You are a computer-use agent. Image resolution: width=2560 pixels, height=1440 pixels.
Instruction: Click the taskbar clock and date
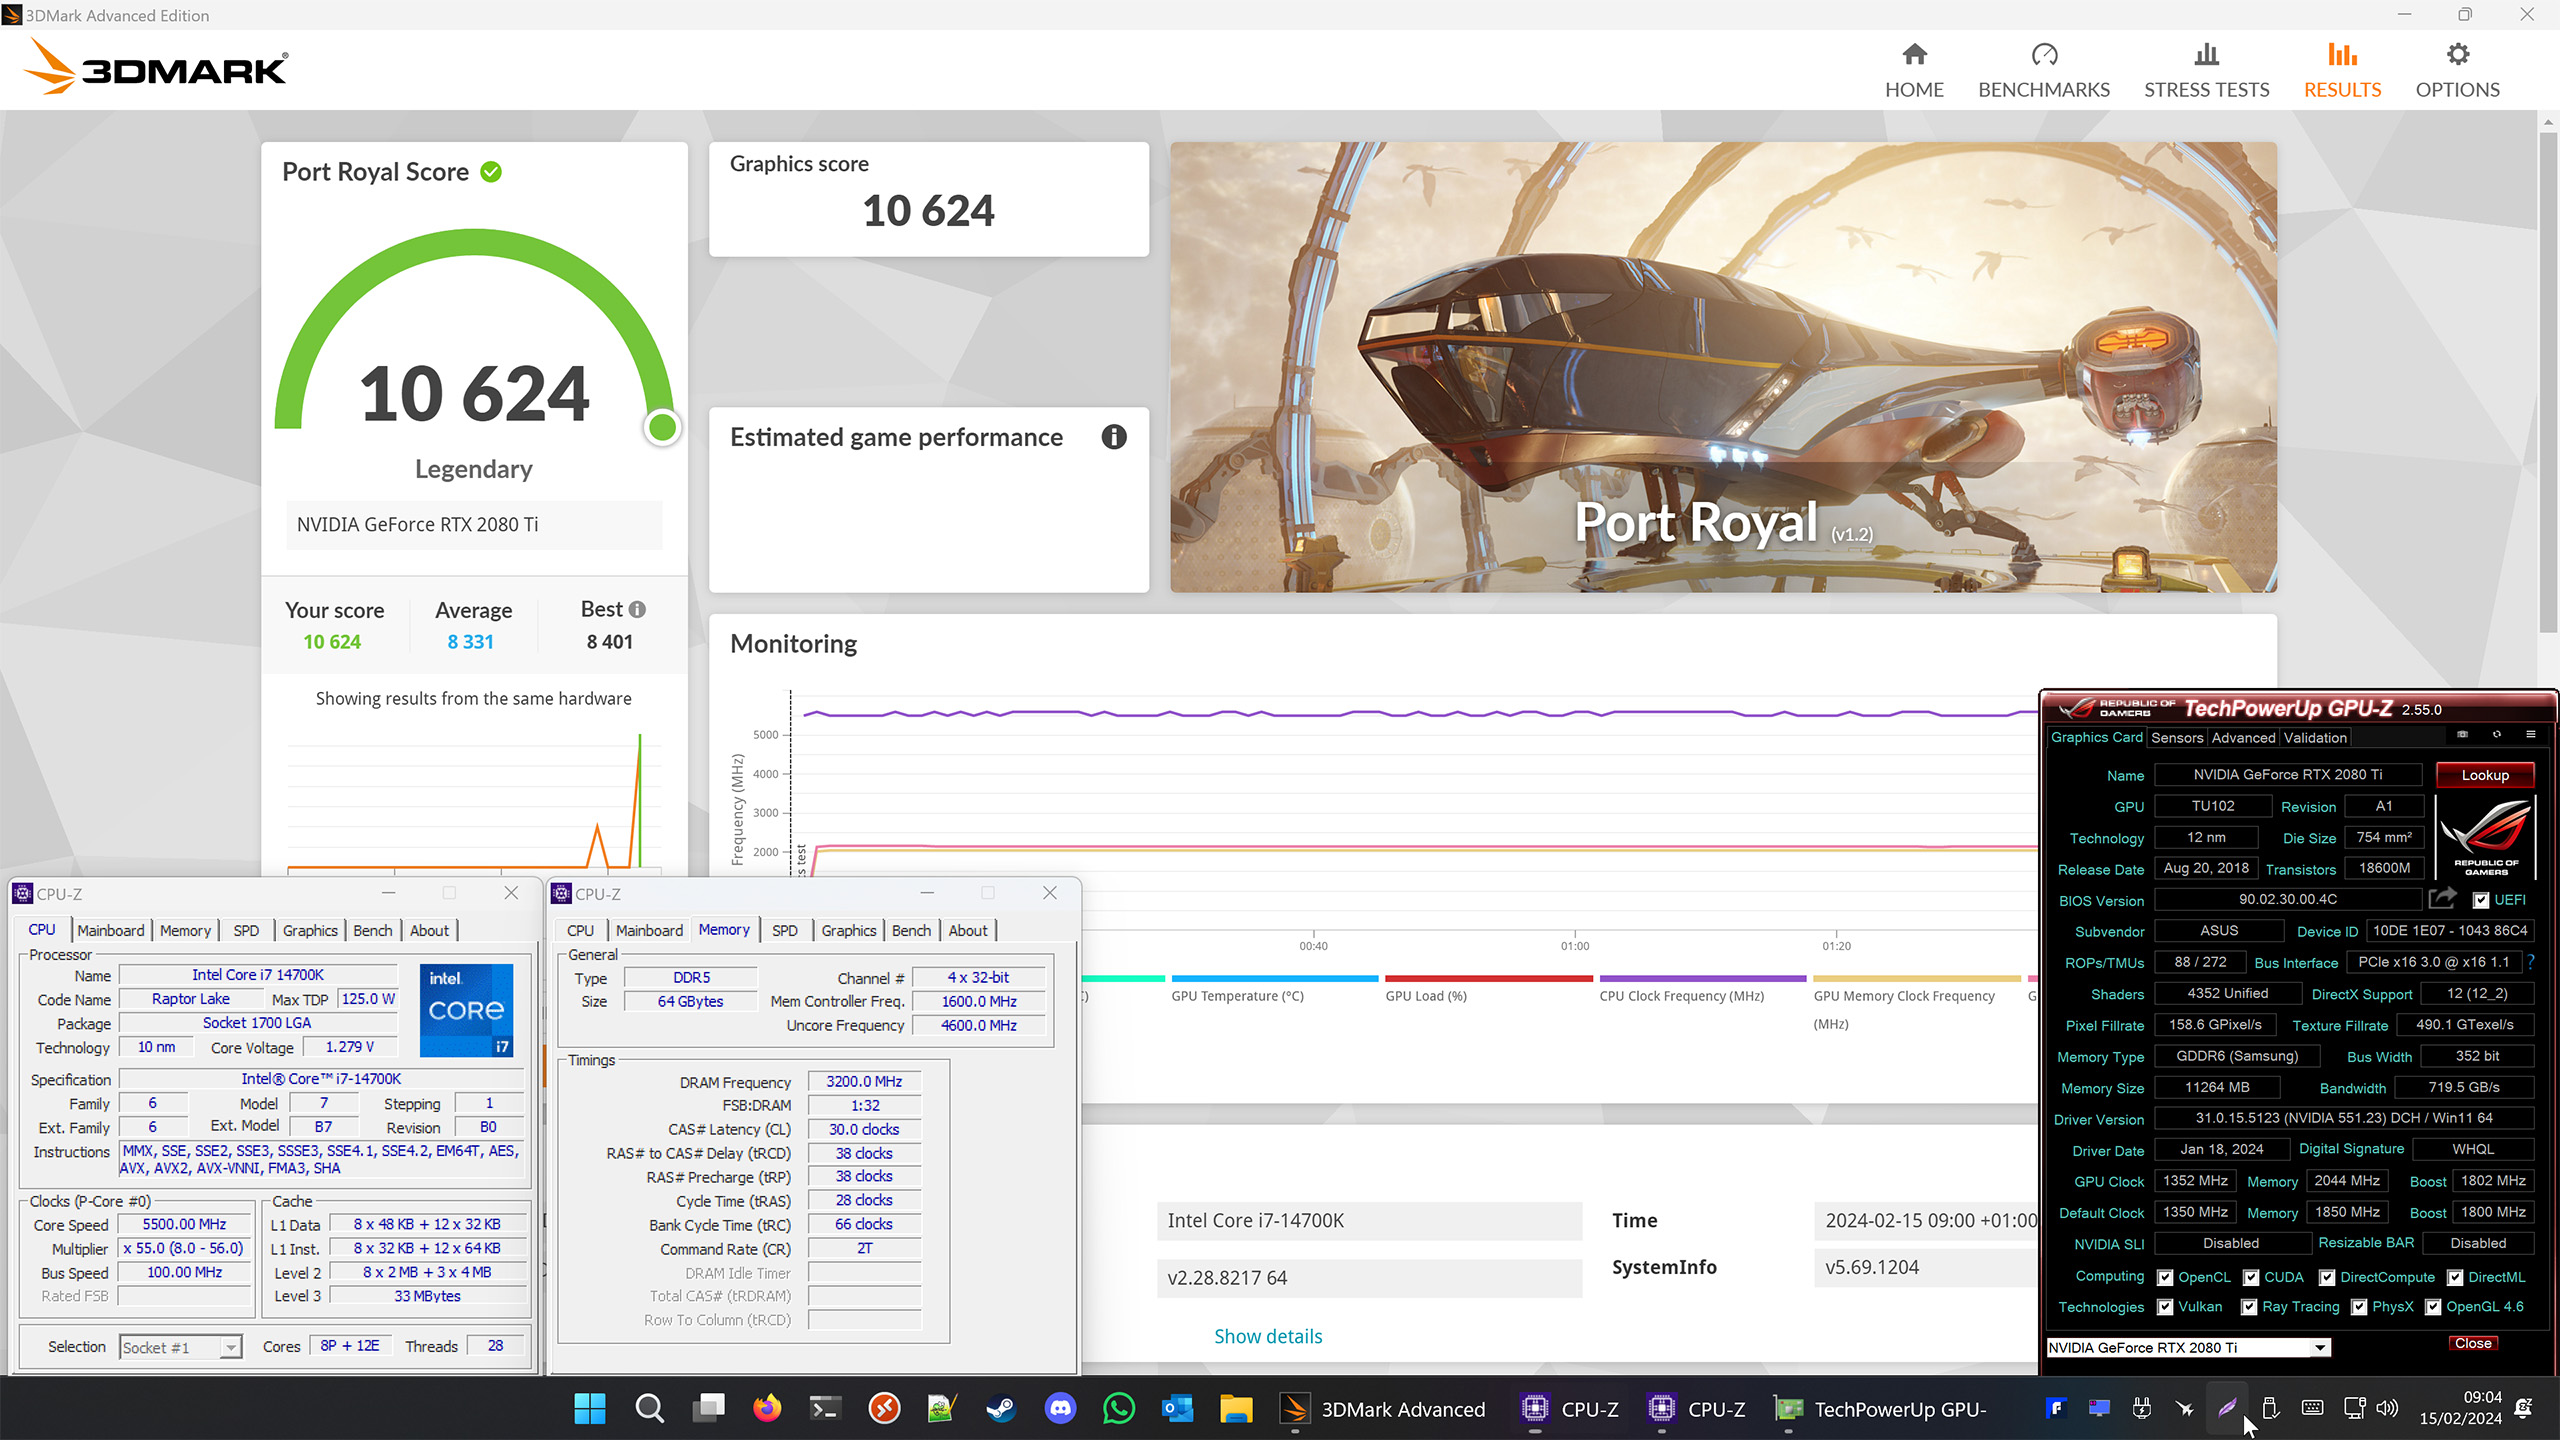pyautogui.click(x=2460, y=1408)
